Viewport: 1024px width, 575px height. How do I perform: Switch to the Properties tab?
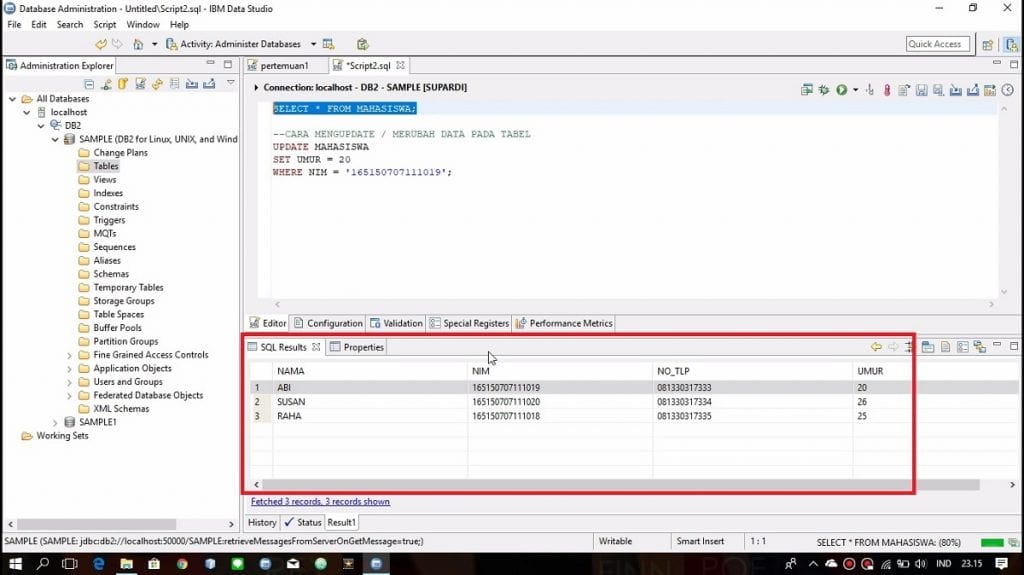(x=357, y=347)
